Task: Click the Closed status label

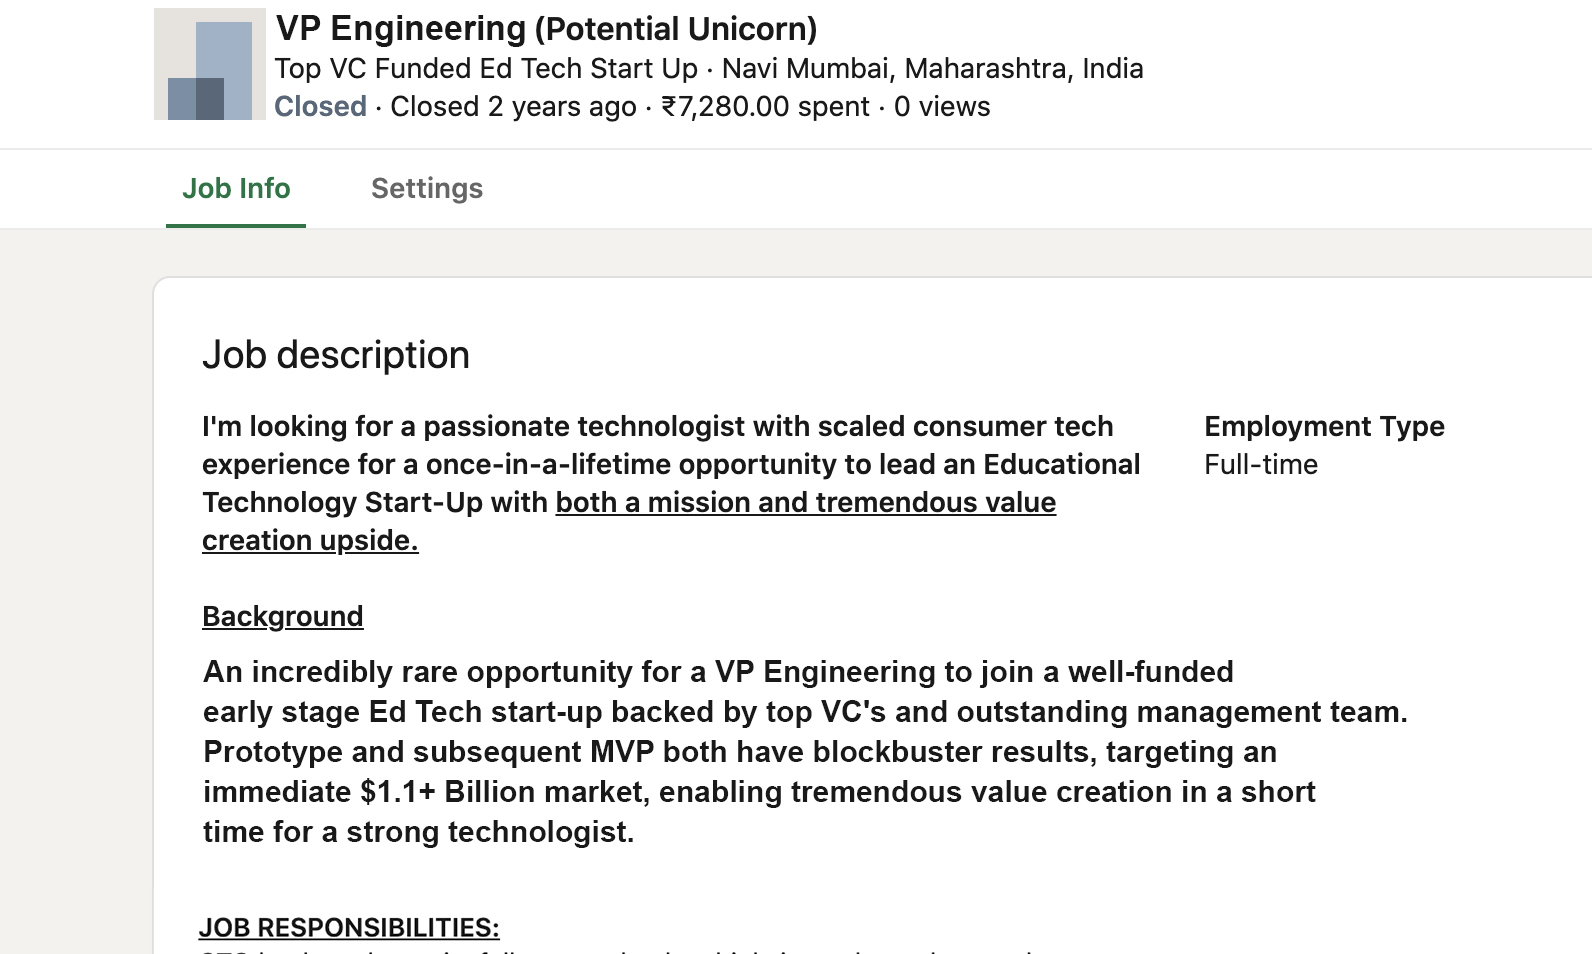Action: click(x=320, y=107)
